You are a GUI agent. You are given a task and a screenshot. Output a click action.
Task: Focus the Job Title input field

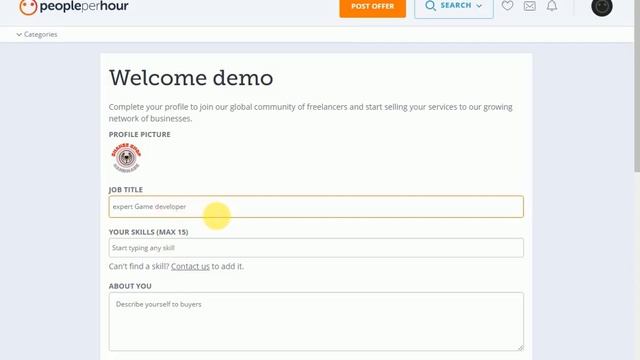(316, 207)
